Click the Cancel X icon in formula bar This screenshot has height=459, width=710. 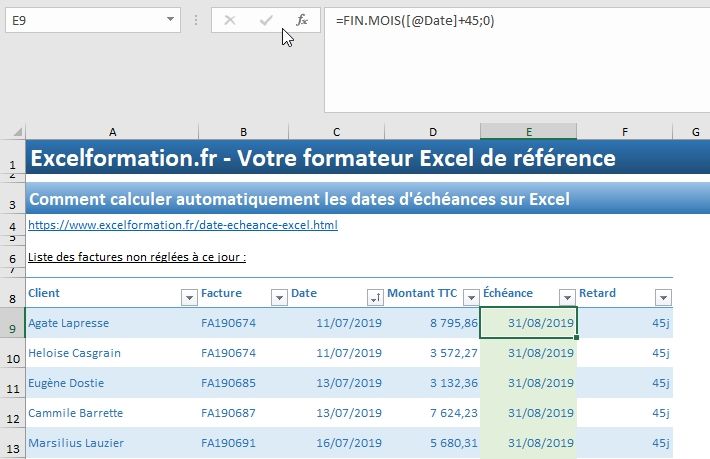click(x=230, y=20)
